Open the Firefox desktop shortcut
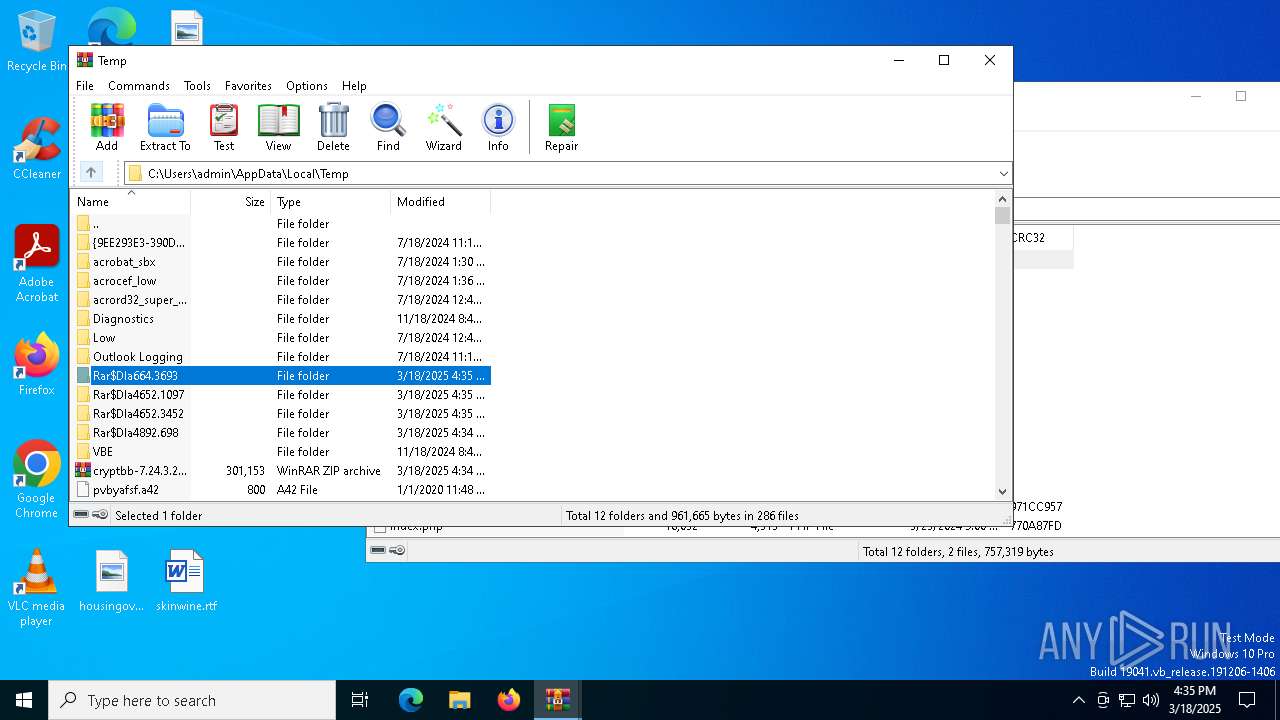This screenshot has width=1280, height=720. pyautogui.click(x=37, y=365)
